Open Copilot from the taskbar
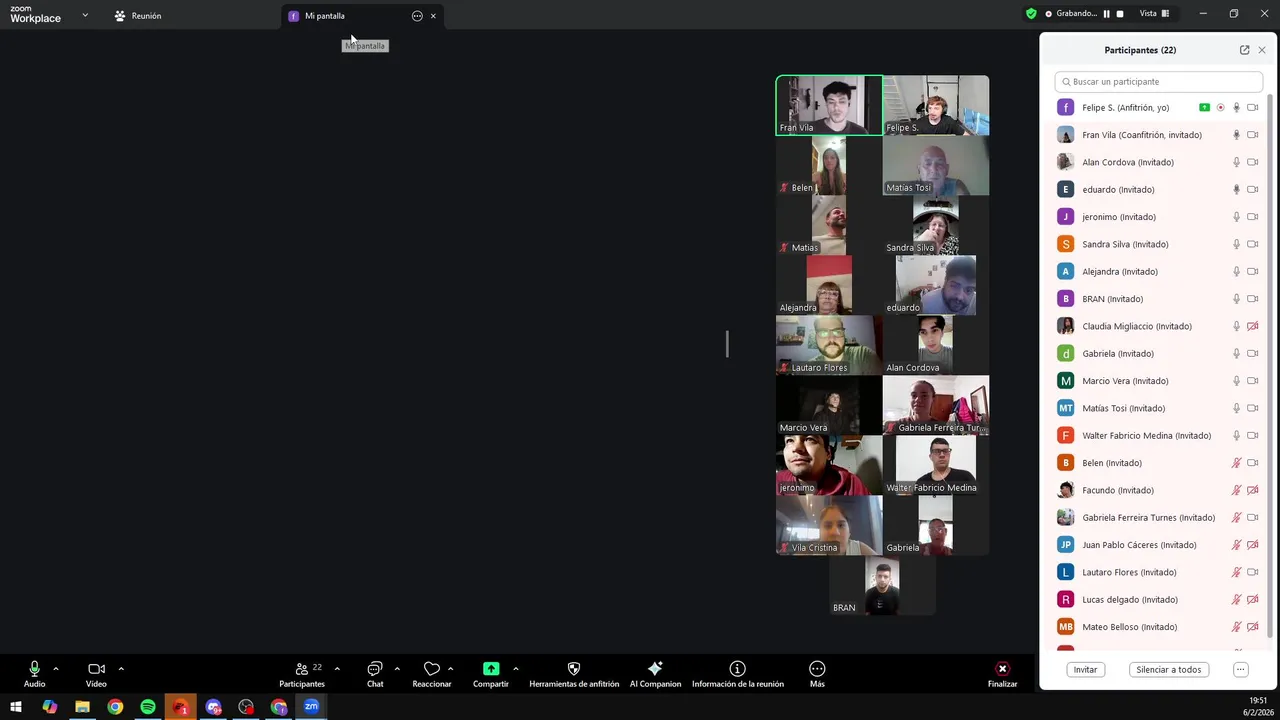 point(49,707)
